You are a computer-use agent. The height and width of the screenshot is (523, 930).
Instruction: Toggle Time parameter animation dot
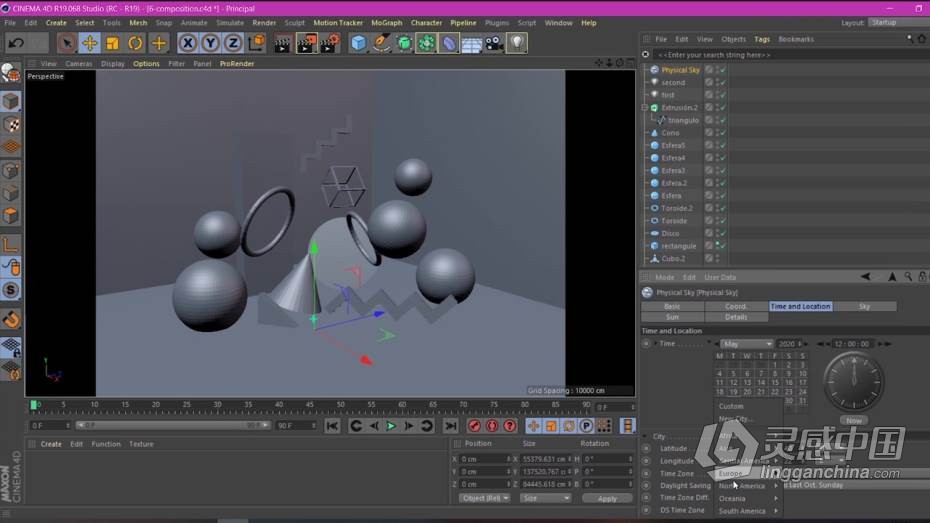(646, 344)
